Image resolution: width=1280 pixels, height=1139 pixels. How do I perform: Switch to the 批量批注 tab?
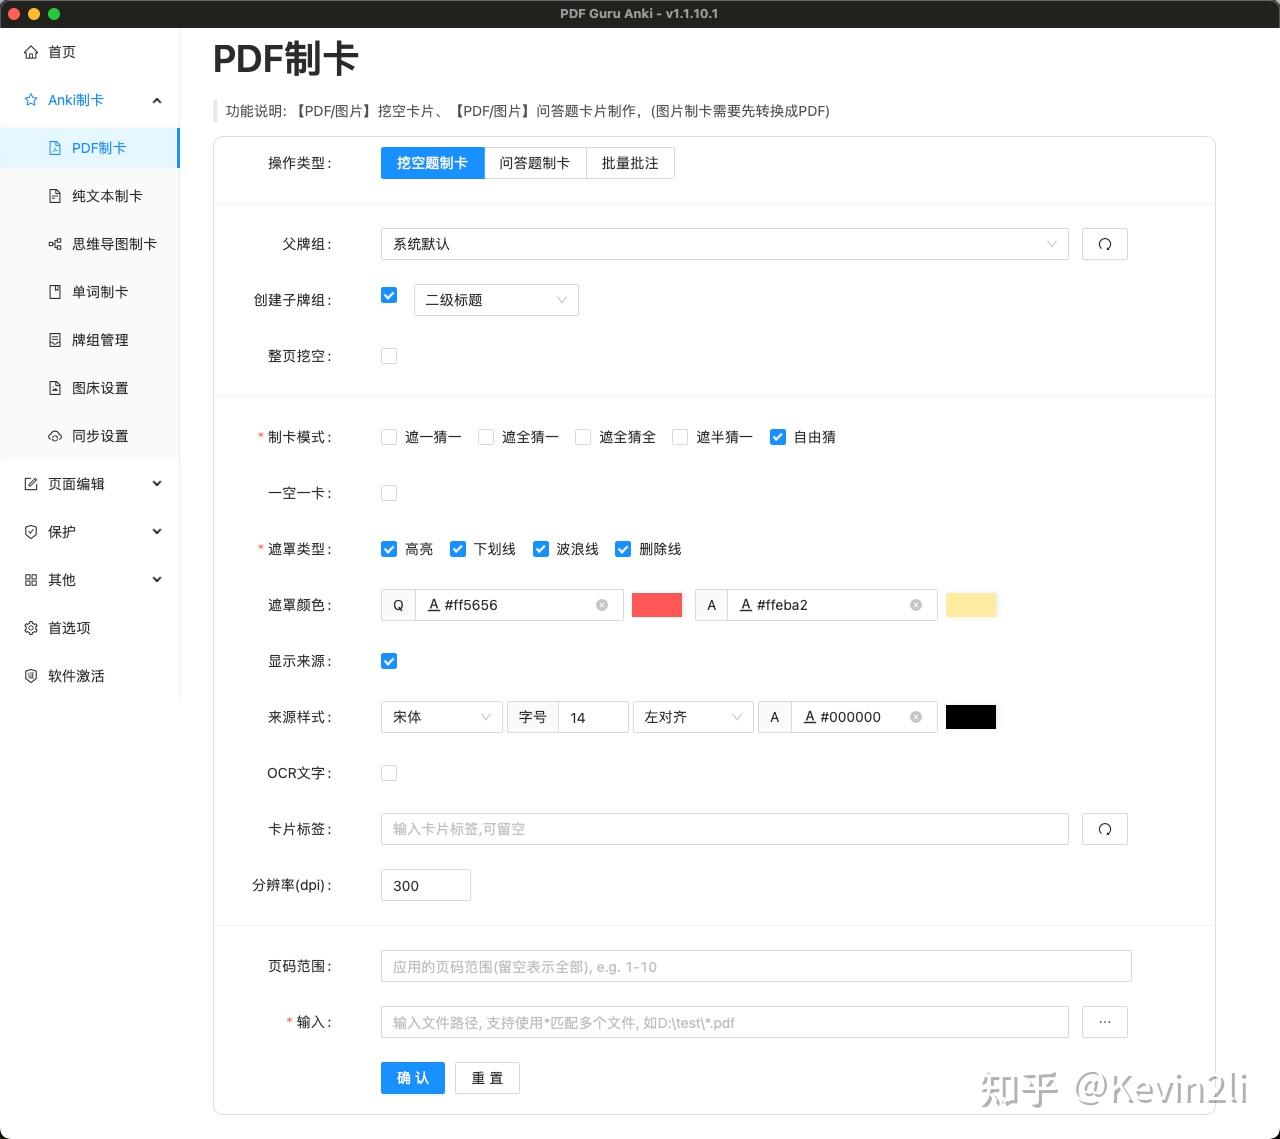(630, 163)
